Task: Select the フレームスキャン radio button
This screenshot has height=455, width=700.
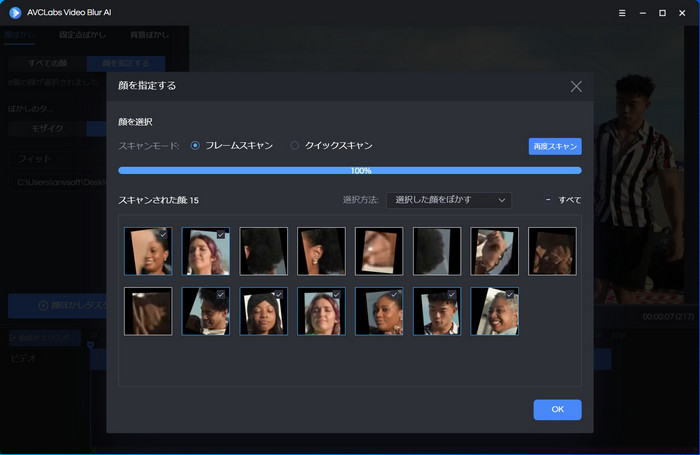Action: [x=195, y=146]
